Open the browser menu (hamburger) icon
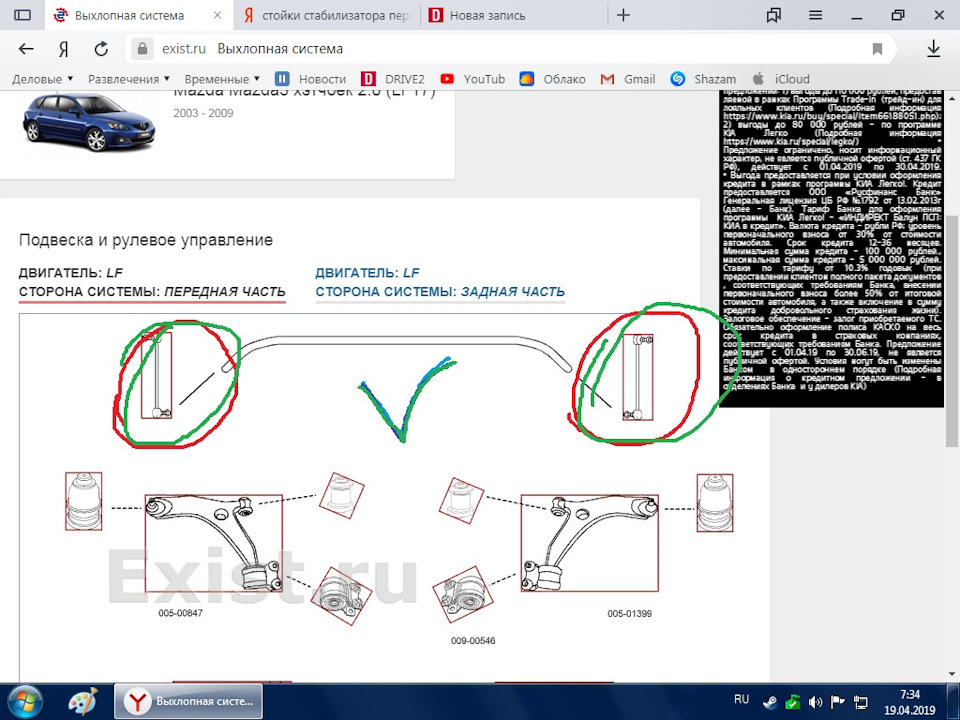The width and height of the screenshot is (960, 720). click(x=815, y=15)
